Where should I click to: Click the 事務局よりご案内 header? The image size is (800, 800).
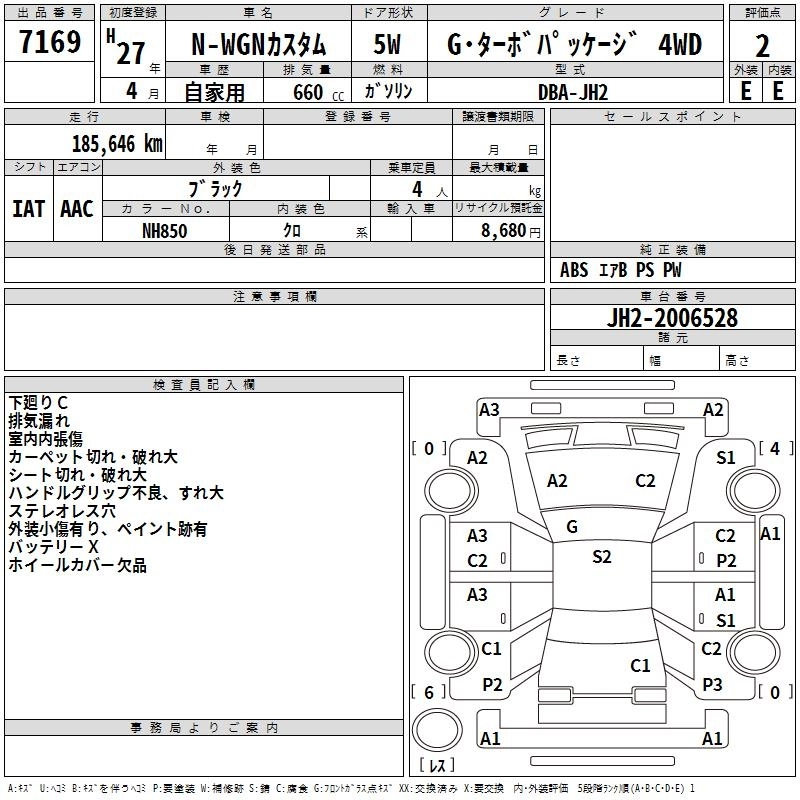coord(204,728)
